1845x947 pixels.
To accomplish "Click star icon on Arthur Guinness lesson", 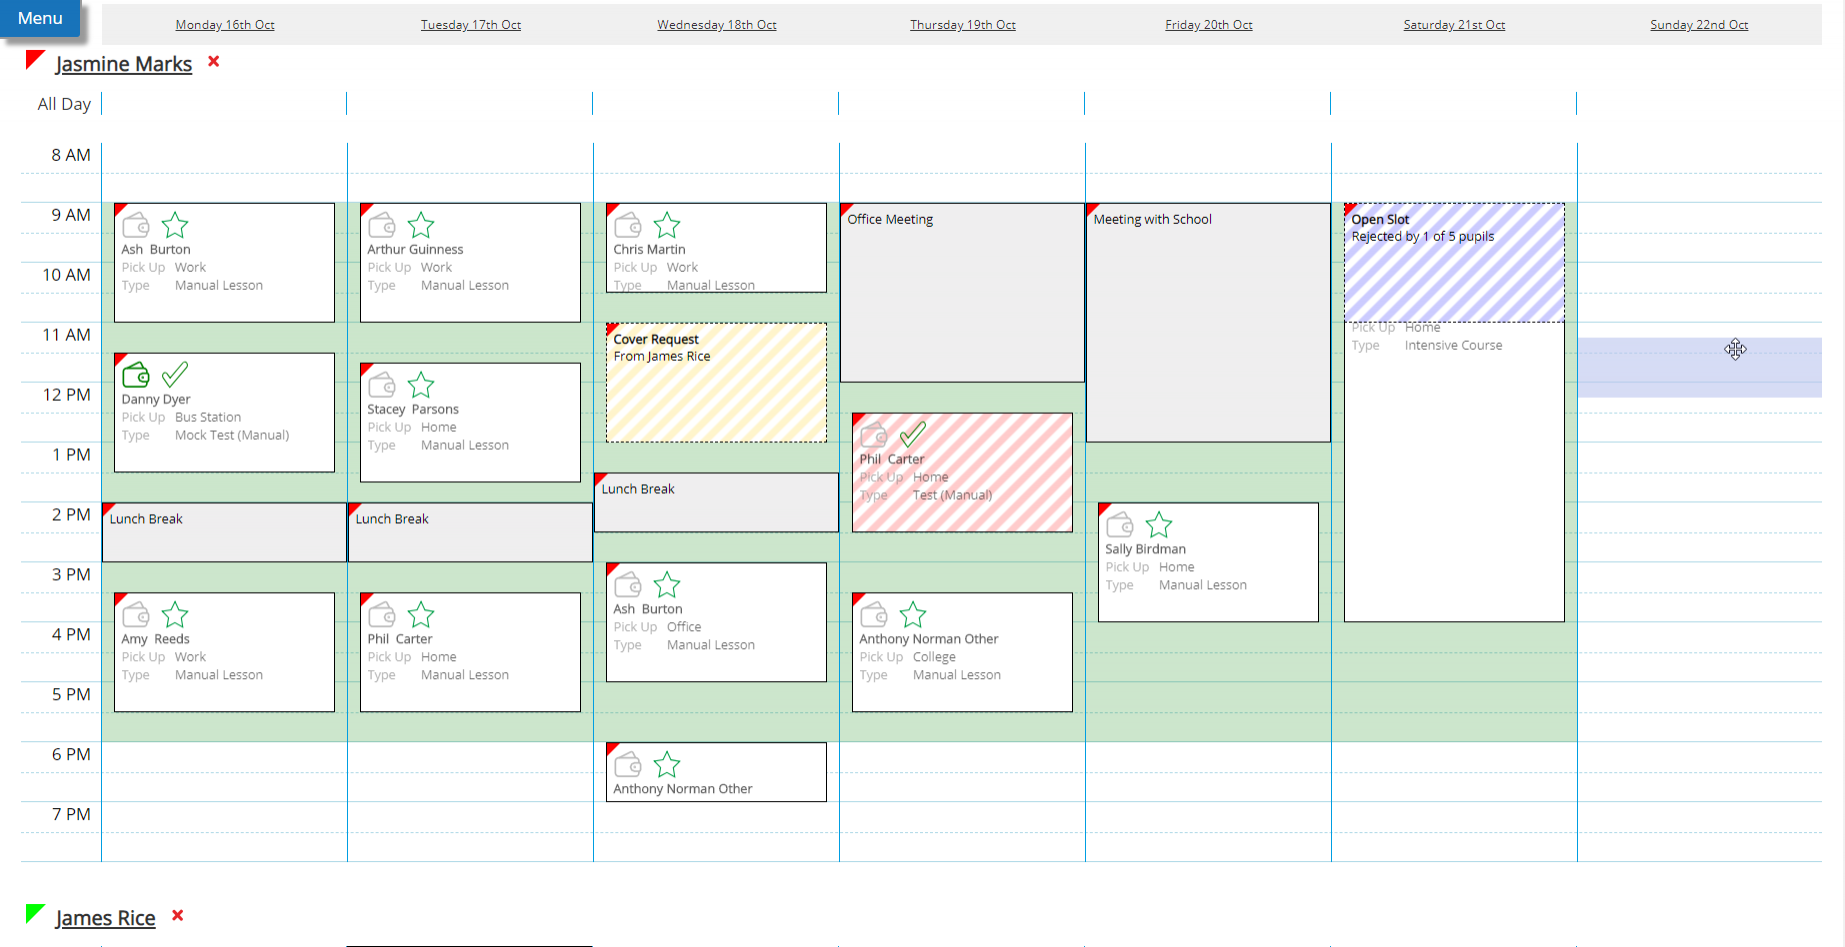I will point(421,225).
